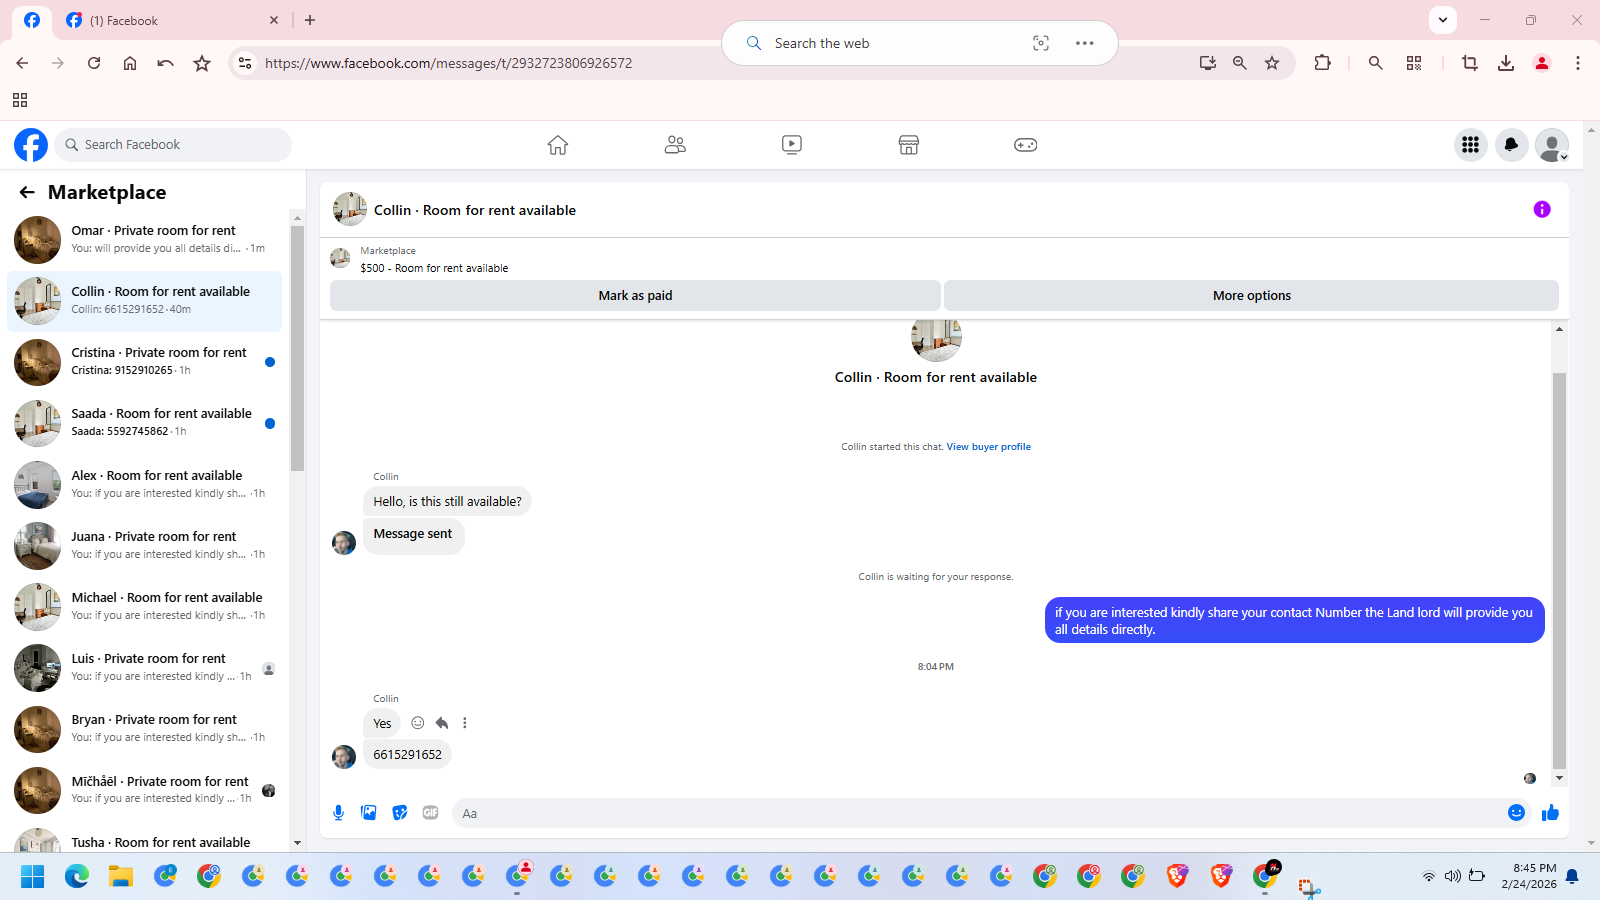Choose a GIF icon

[431, 813]
